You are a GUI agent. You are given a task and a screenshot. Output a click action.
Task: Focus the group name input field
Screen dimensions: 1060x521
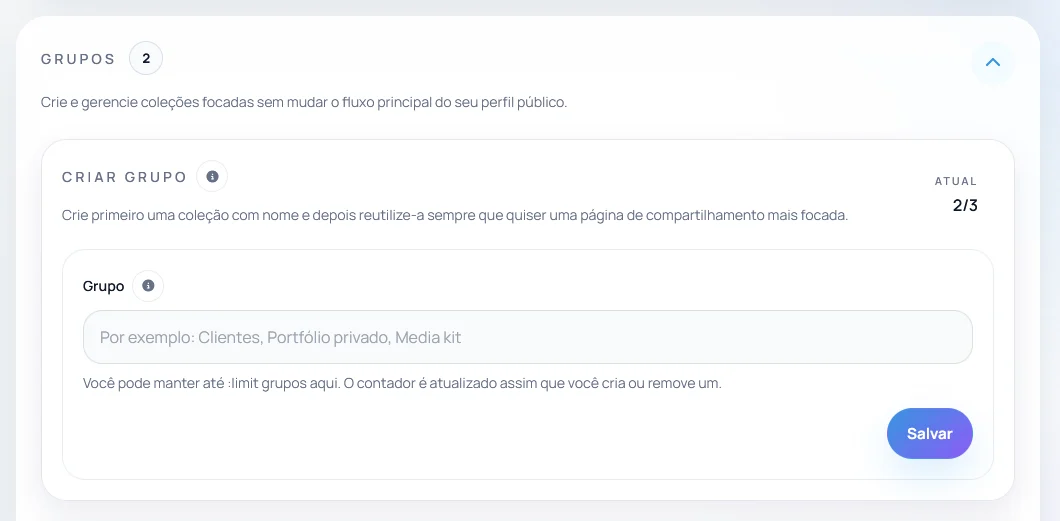pyautogui.click(x=527, y=337)
